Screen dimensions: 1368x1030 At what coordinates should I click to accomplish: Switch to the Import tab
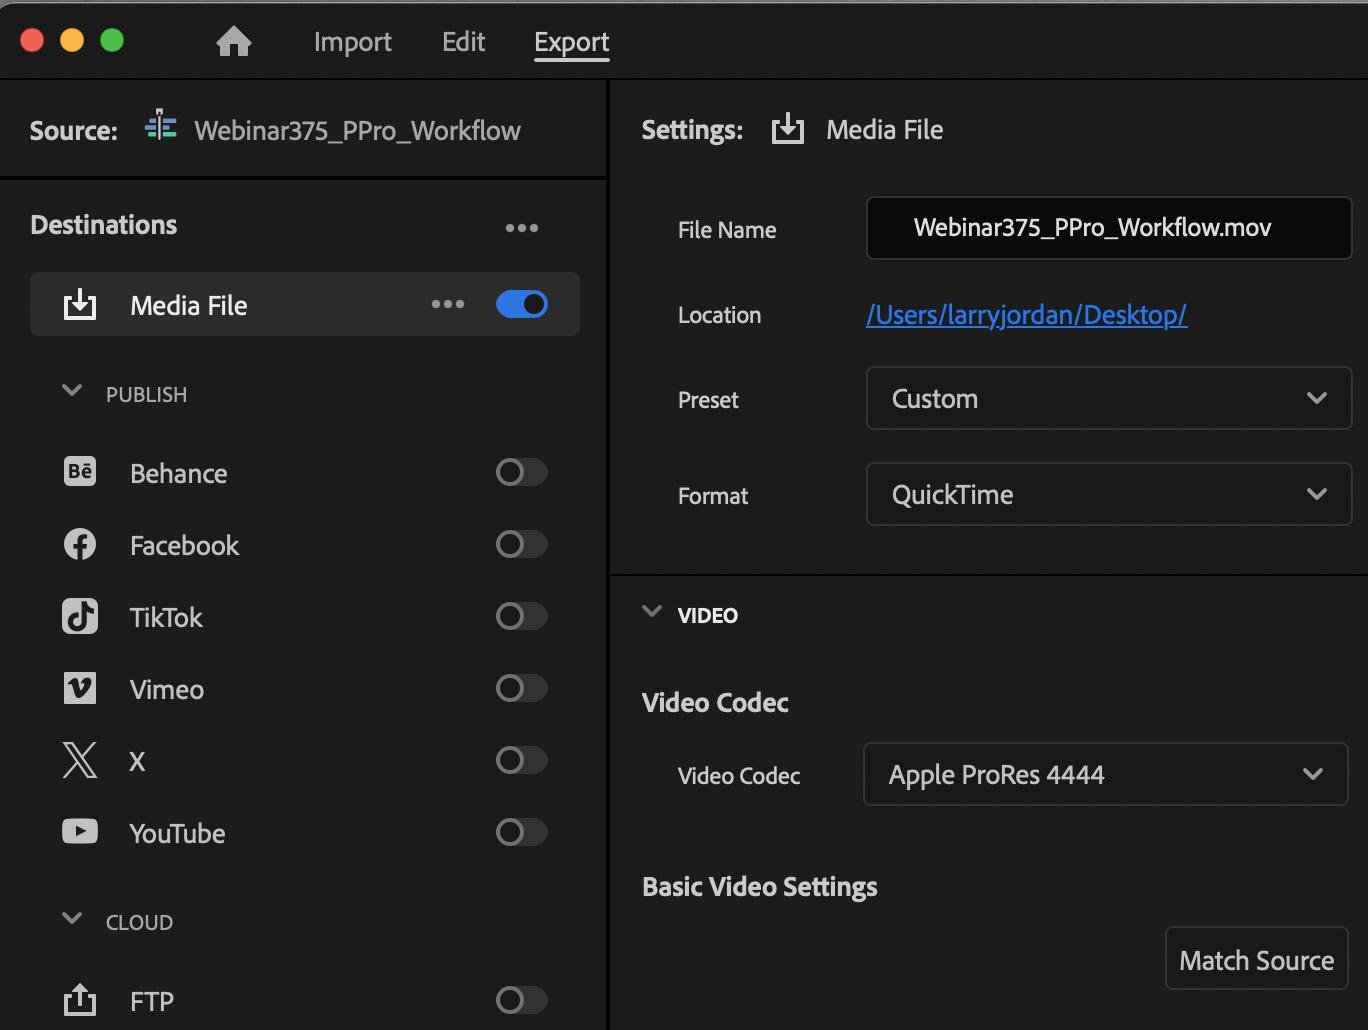pos(352,42)
